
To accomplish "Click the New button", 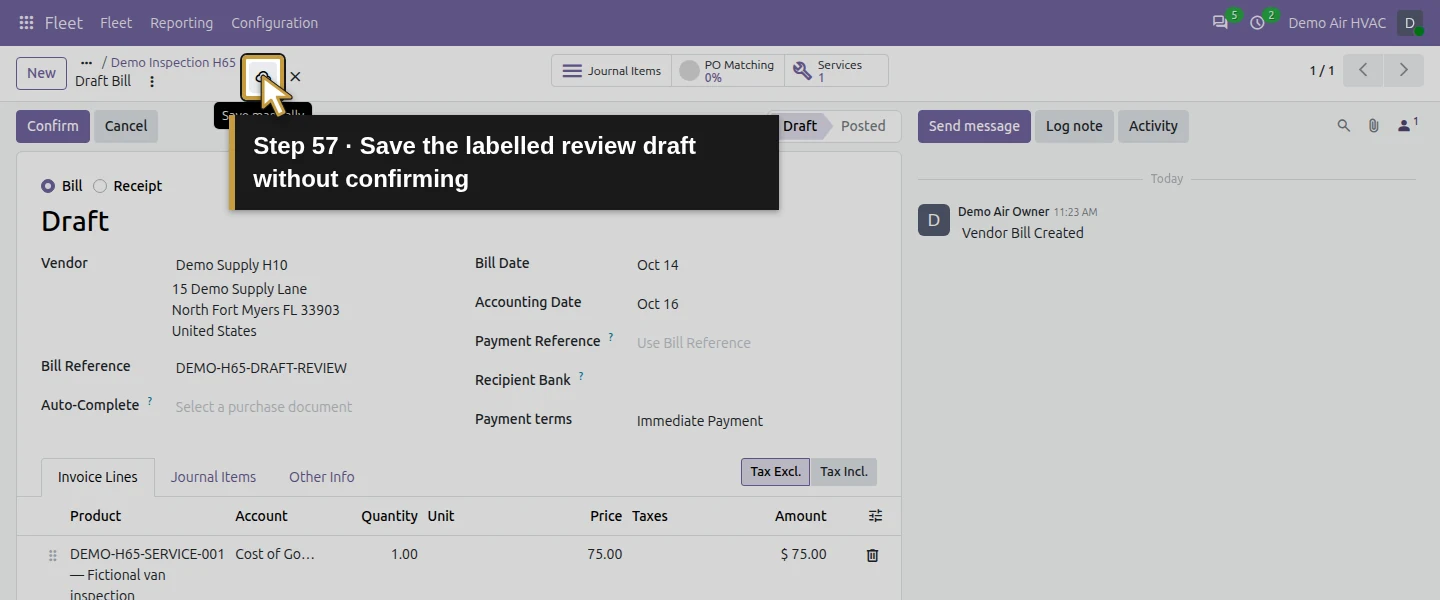I will pos(41,73).
